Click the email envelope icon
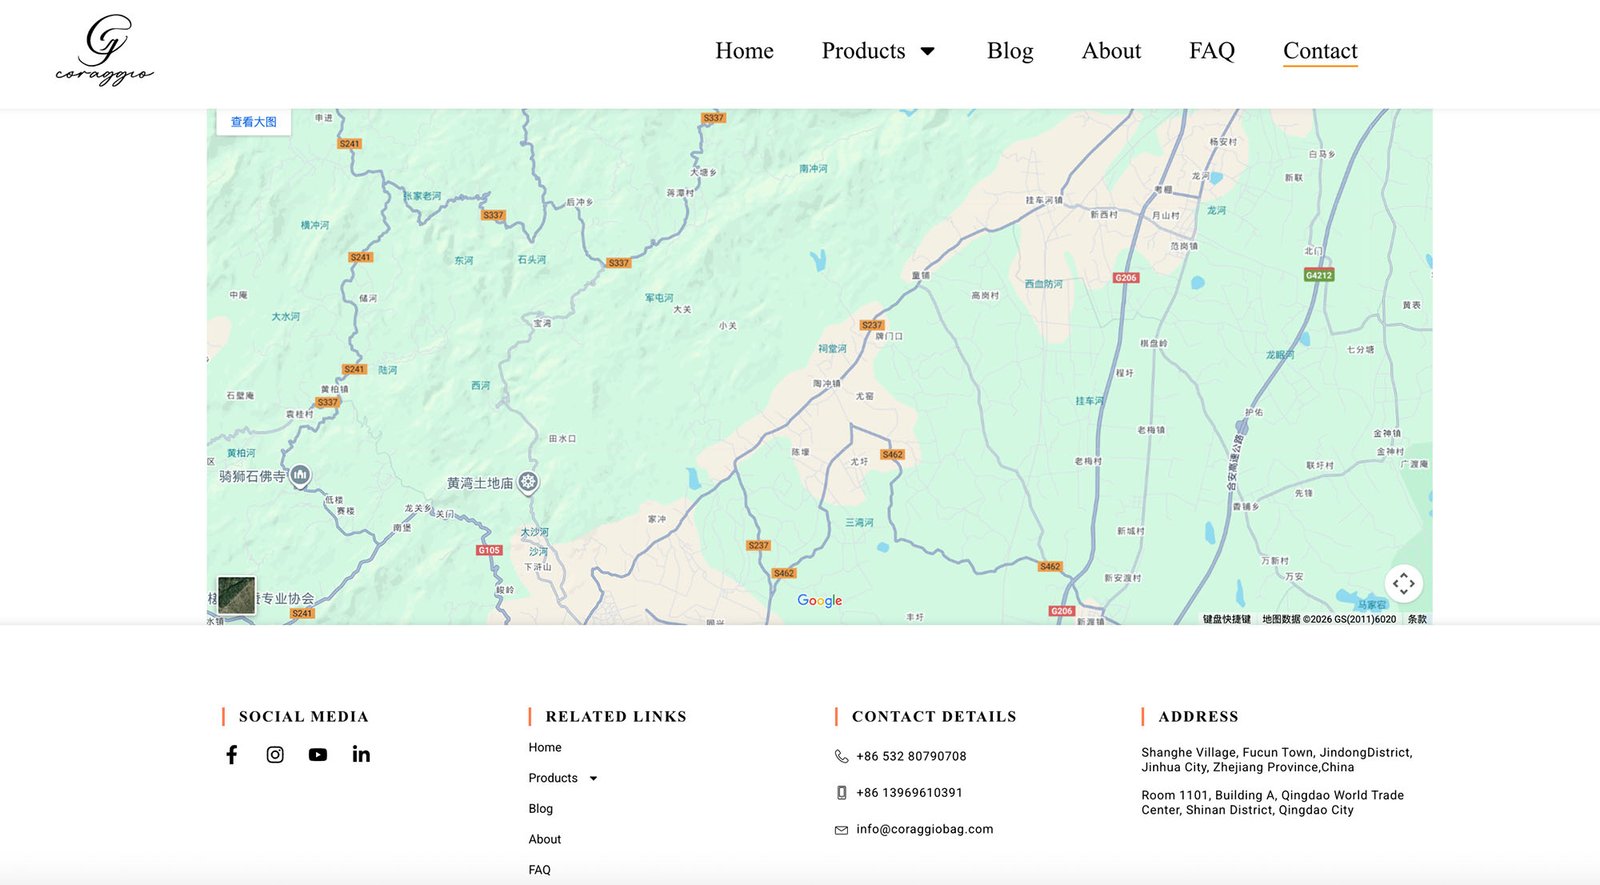This screenshot has width=1600, height=885. pos(841,830)
